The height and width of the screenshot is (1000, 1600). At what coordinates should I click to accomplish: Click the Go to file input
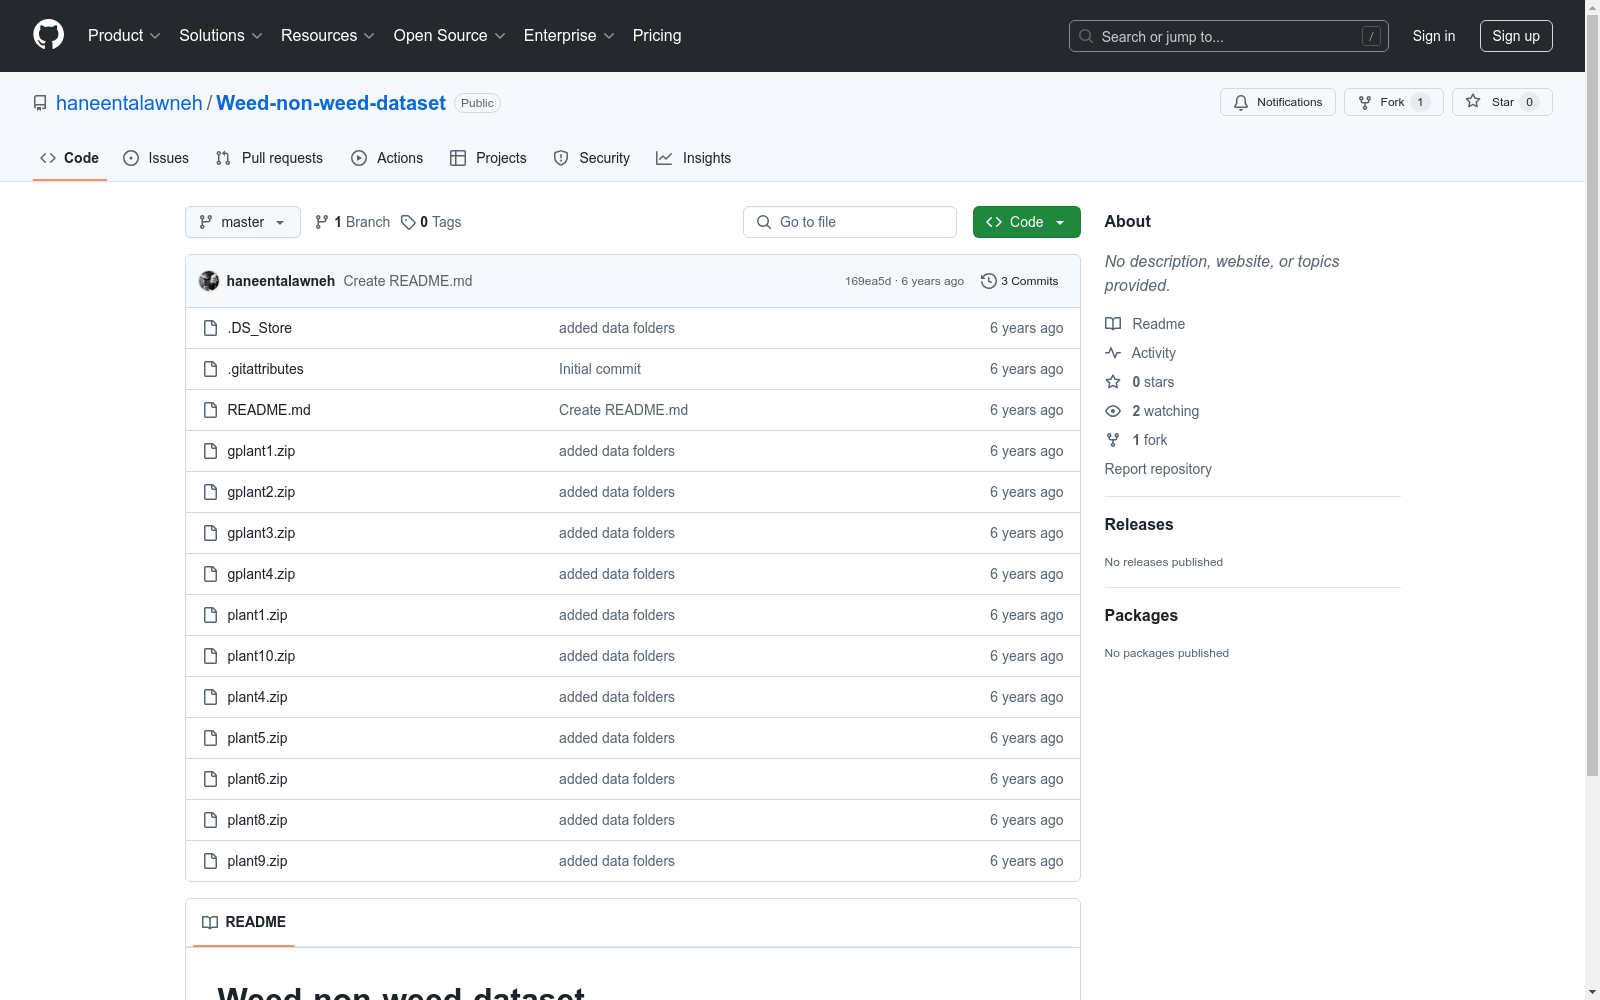click(850, 222)
